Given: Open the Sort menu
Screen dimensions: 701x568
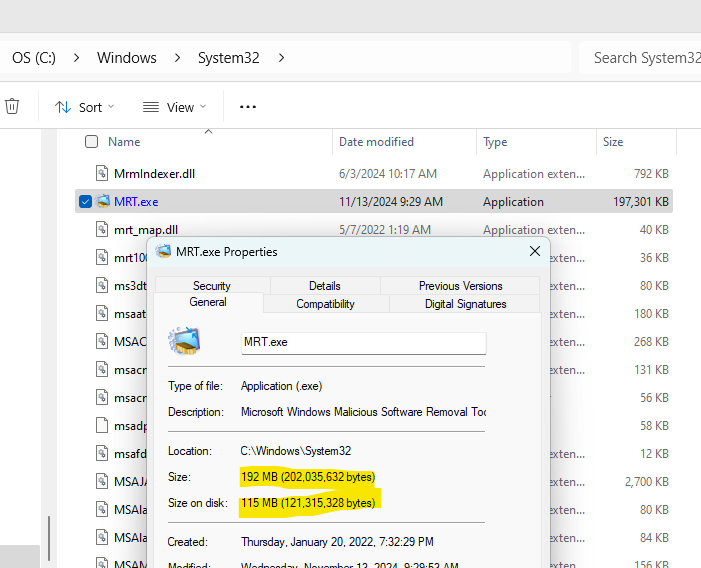Looking at the screenshot, I should point(84,107).
